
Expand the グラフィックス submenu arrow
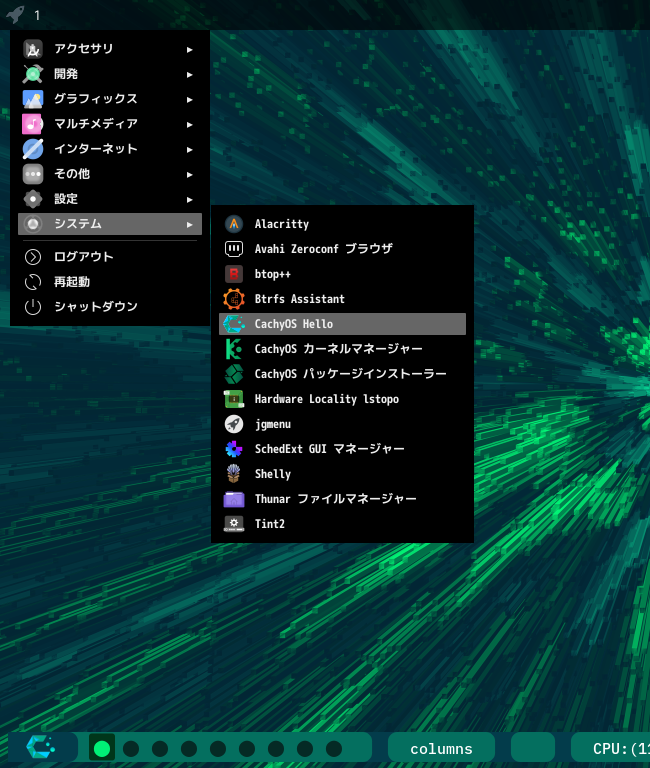(x=190, y=99)
